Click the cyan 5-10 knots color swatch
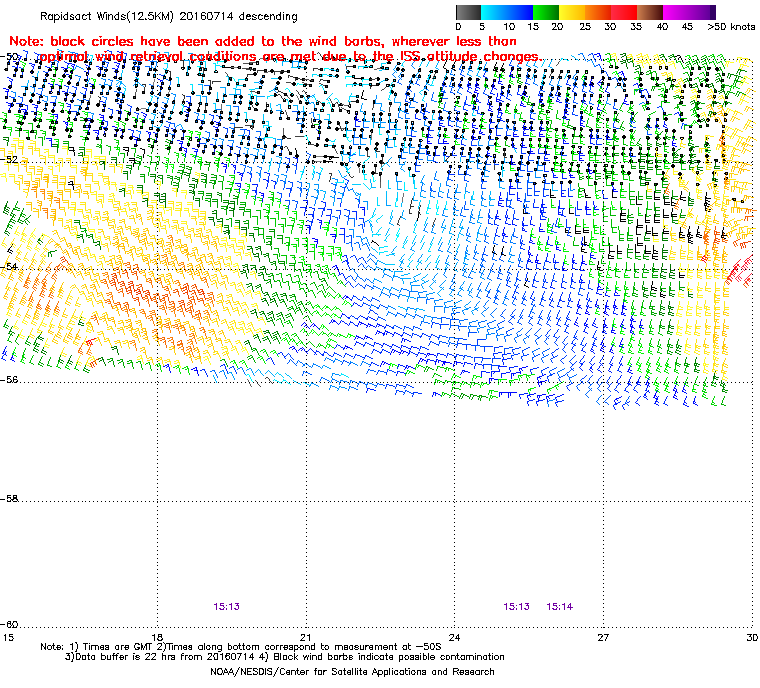Viewport: 760px width, 688px height. click(x=494, y=12)
